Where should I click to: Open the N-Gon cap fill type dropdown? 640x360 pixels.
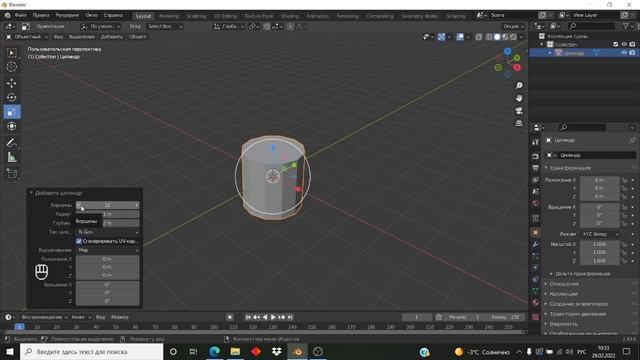point(107,232)
